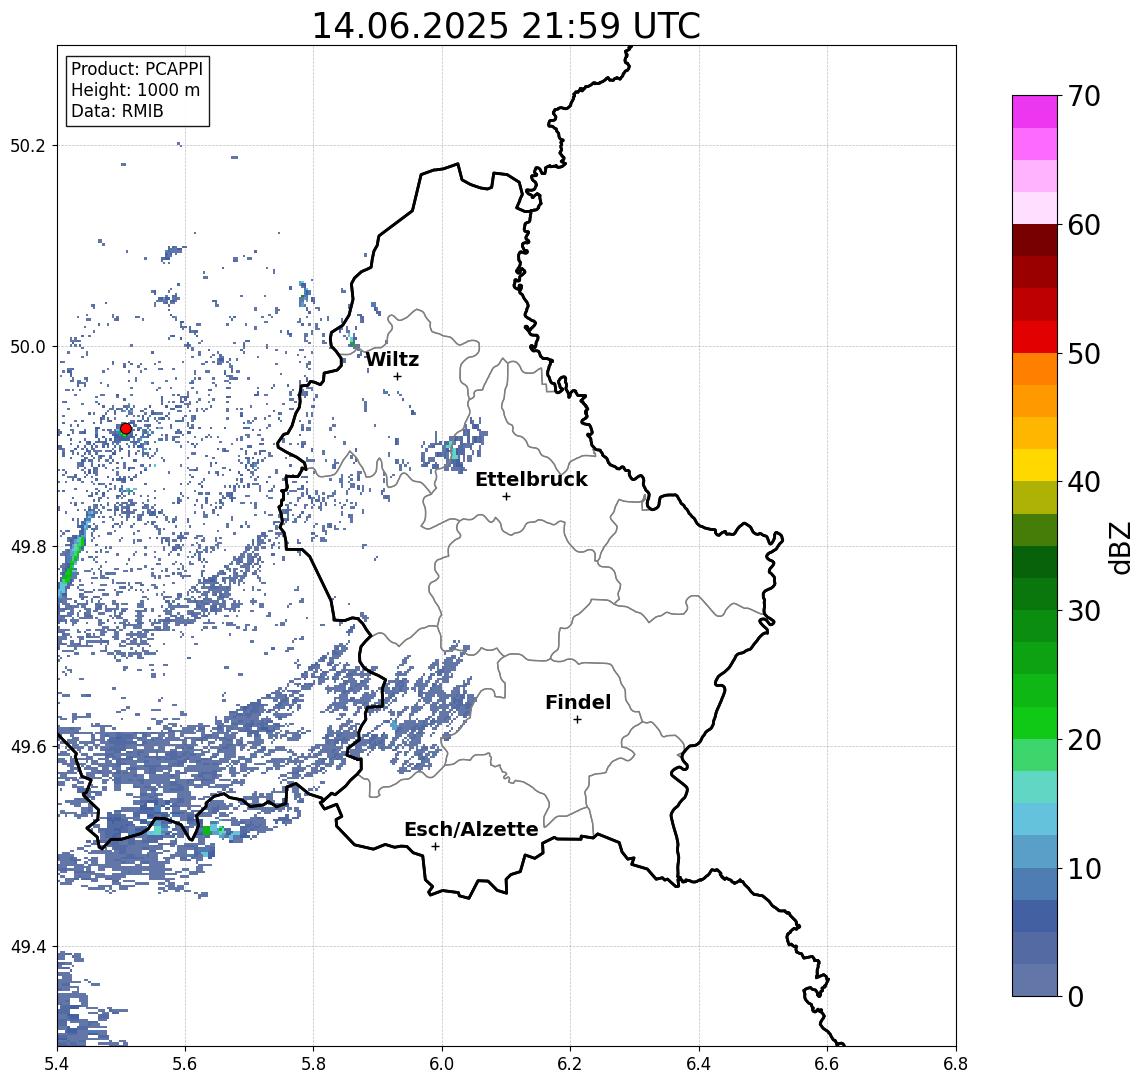Click the longitude 6.0 axis label
1145x1084 pixels.
pyautogui.click(x=442, y=1064)
